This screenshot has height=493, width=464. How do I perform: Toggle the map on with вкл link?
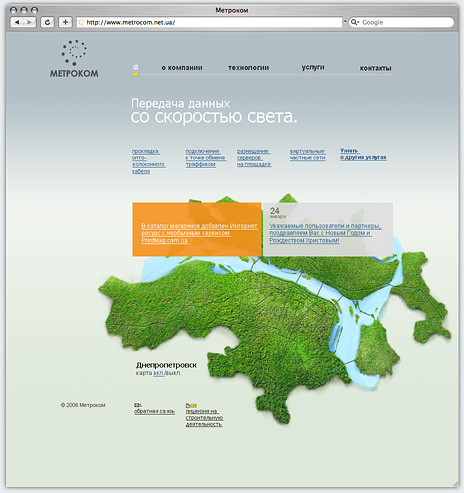[158, 373]
